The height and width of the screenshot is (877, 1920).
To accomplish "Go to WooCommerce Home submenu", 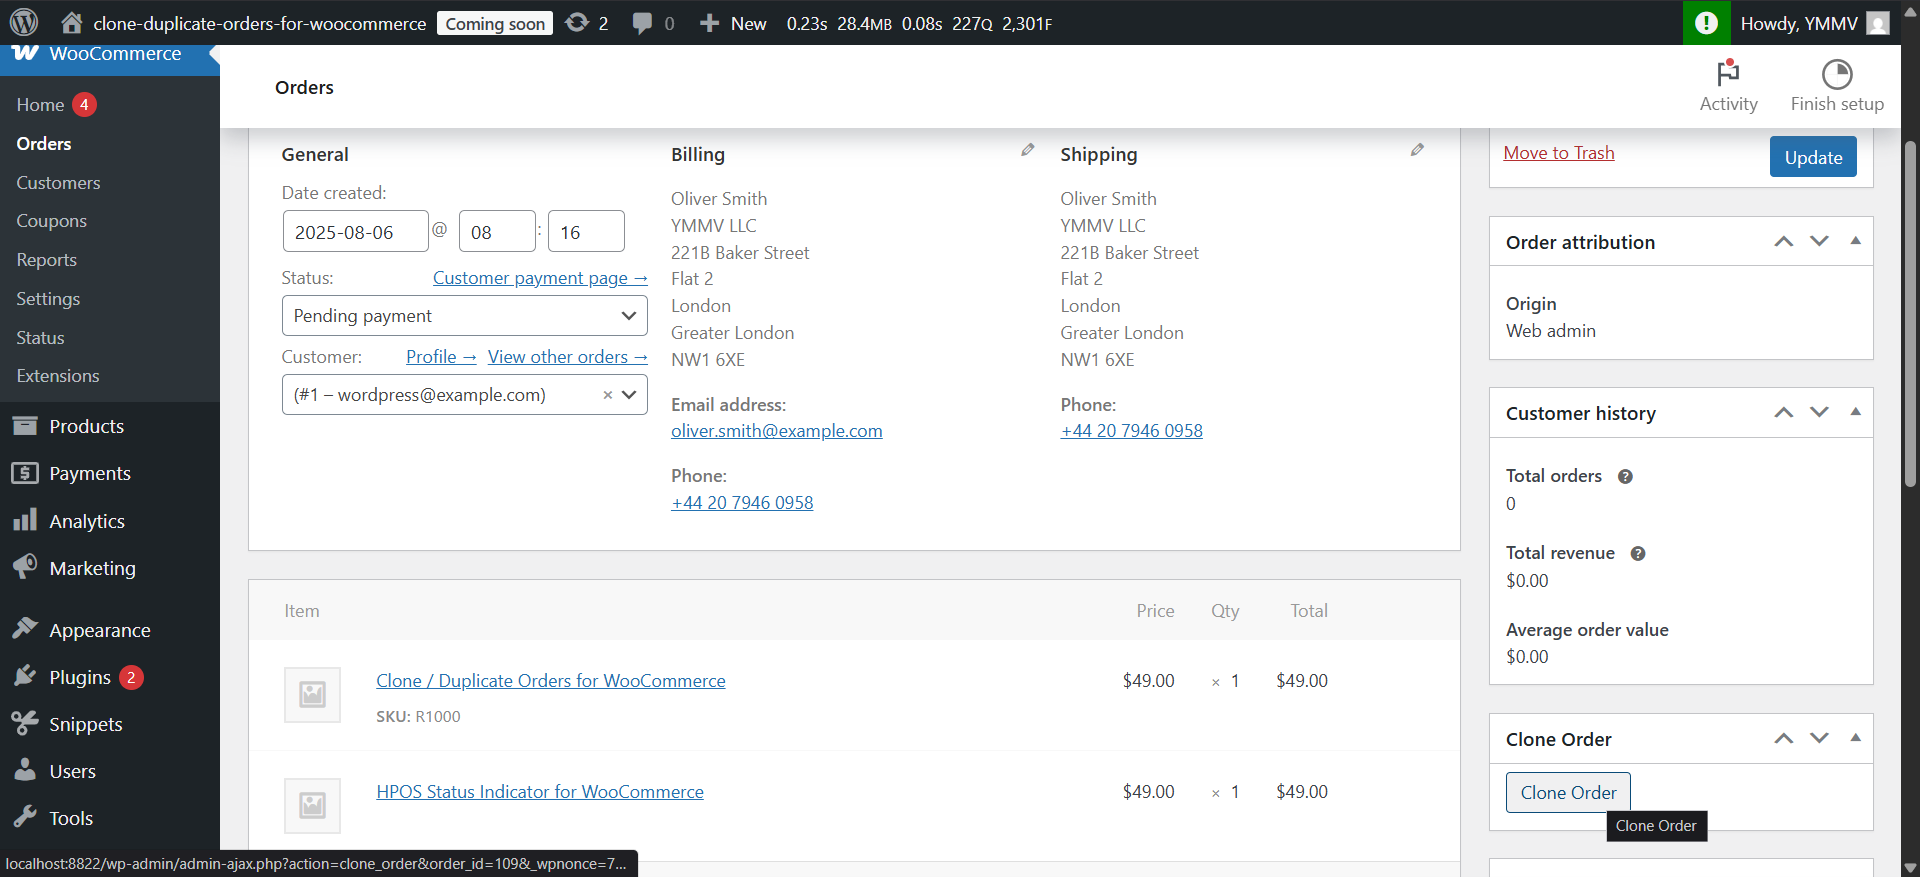I will point(40,105).
